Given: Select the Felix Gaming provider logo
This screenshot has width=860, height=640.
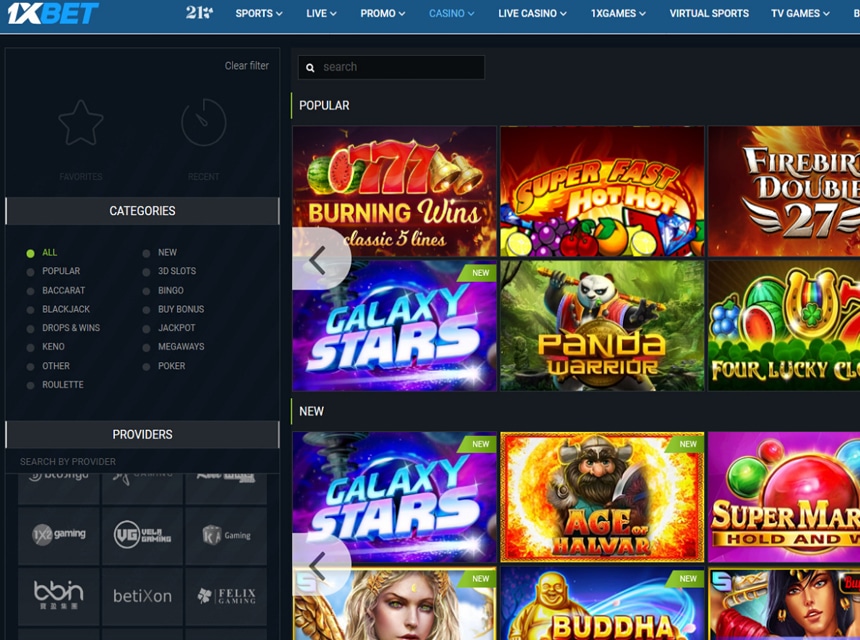Looking at the screenshot, I should click(x=226, y=595).
